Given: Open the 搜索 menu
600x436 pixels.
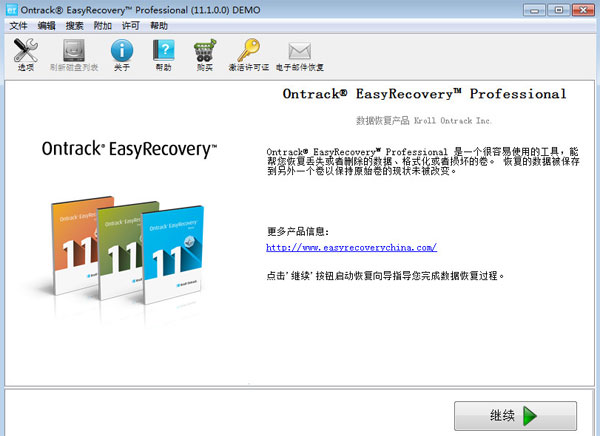Looking at the screenshot, I should pos(74,26).
